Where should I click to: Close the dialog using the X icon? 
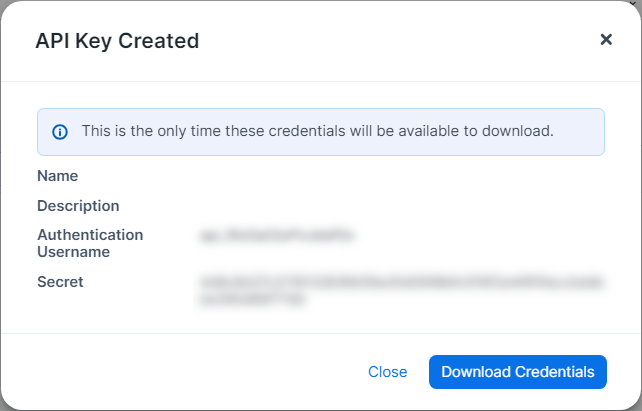pos(605,40)
